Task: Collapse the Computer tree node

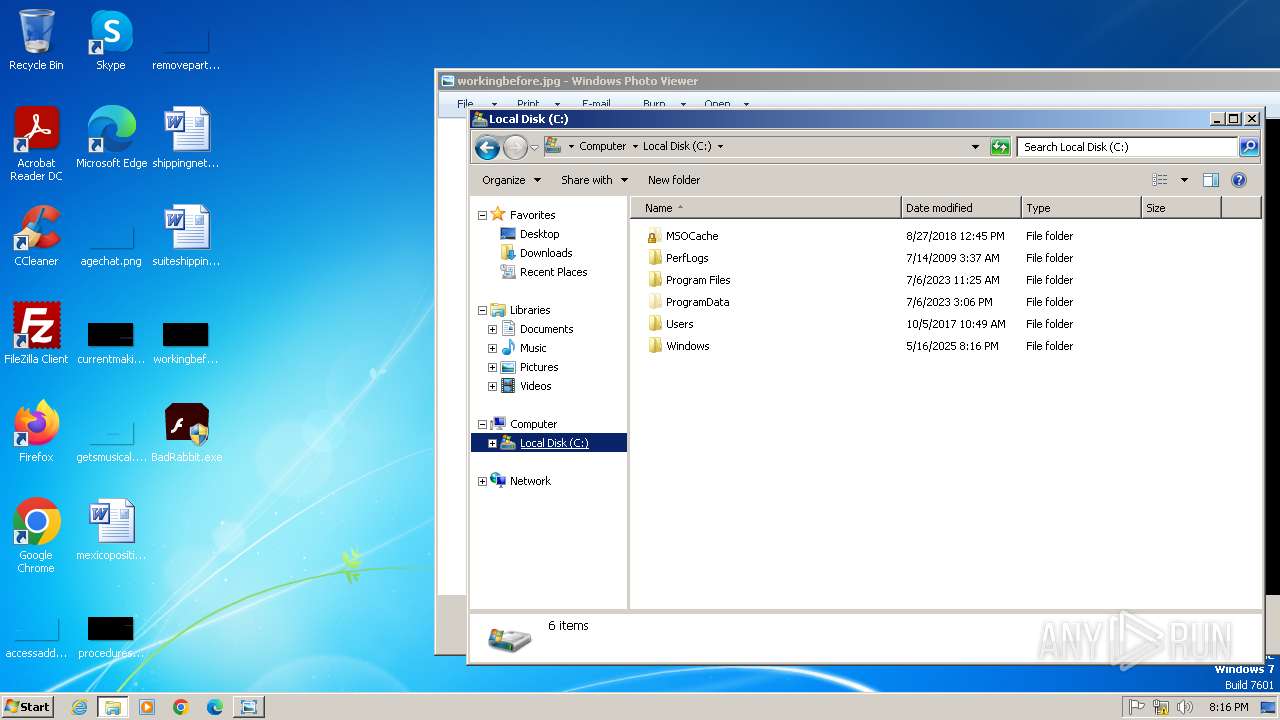Action: 482,424
